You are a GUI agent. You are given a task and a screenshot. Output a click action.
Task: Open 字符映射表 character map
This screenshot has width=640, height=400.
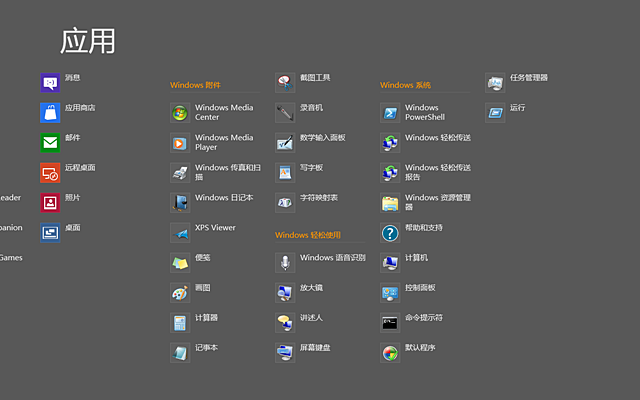pos(307,202)
